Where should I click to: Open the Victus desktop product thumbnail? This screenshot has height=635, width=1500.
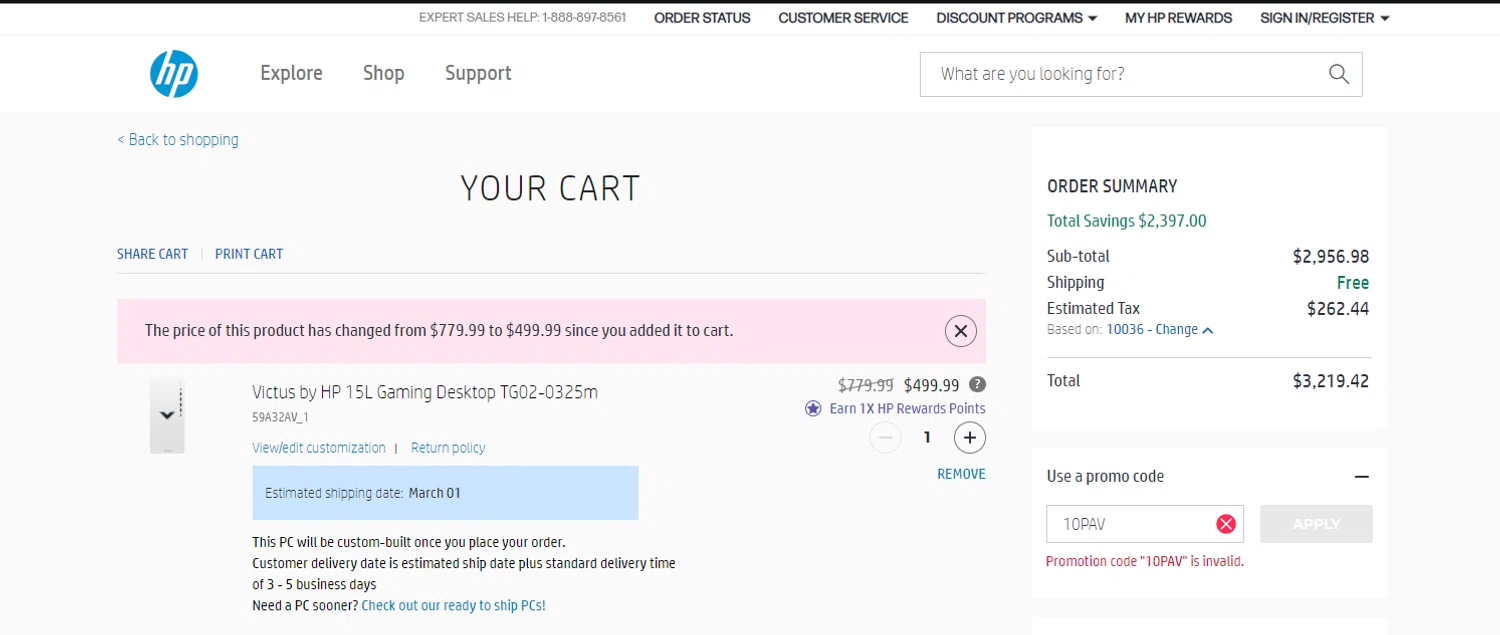pos(167,416)
